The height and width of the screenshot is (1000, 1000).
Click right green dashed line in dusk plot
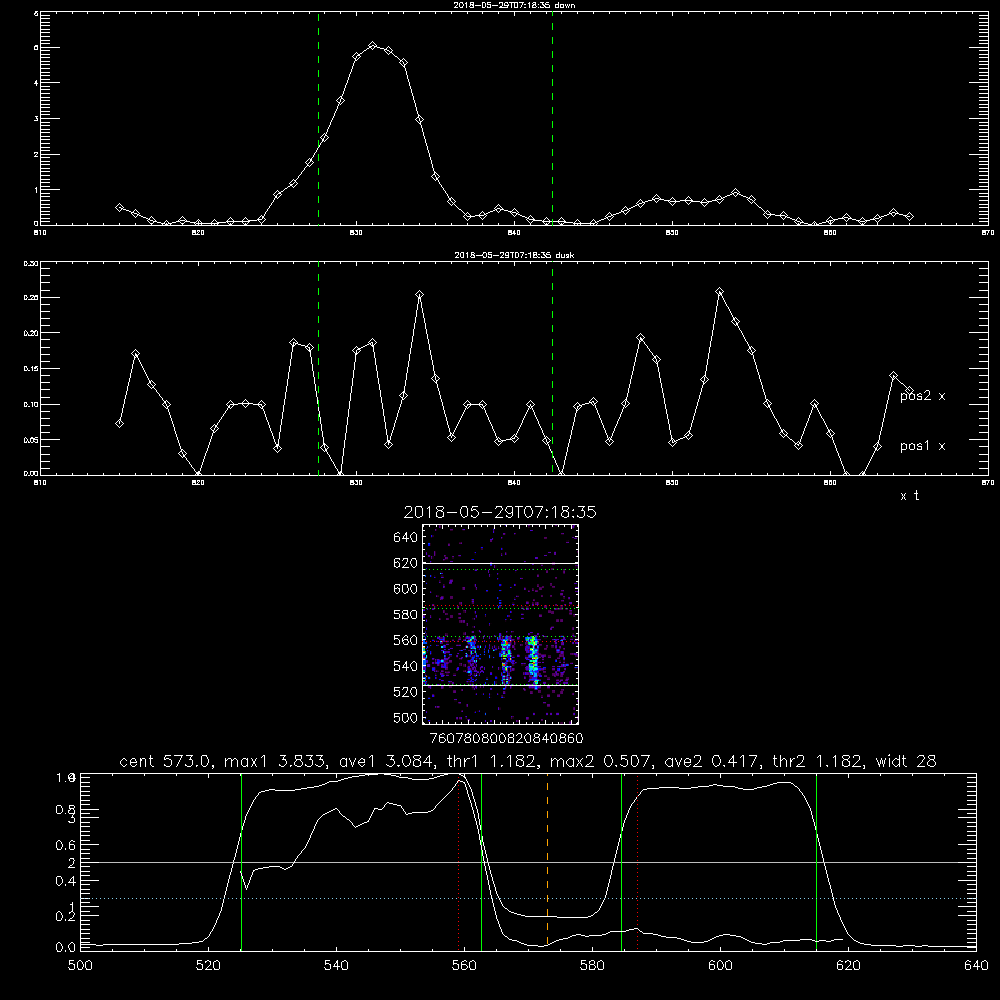pos(552,368)
